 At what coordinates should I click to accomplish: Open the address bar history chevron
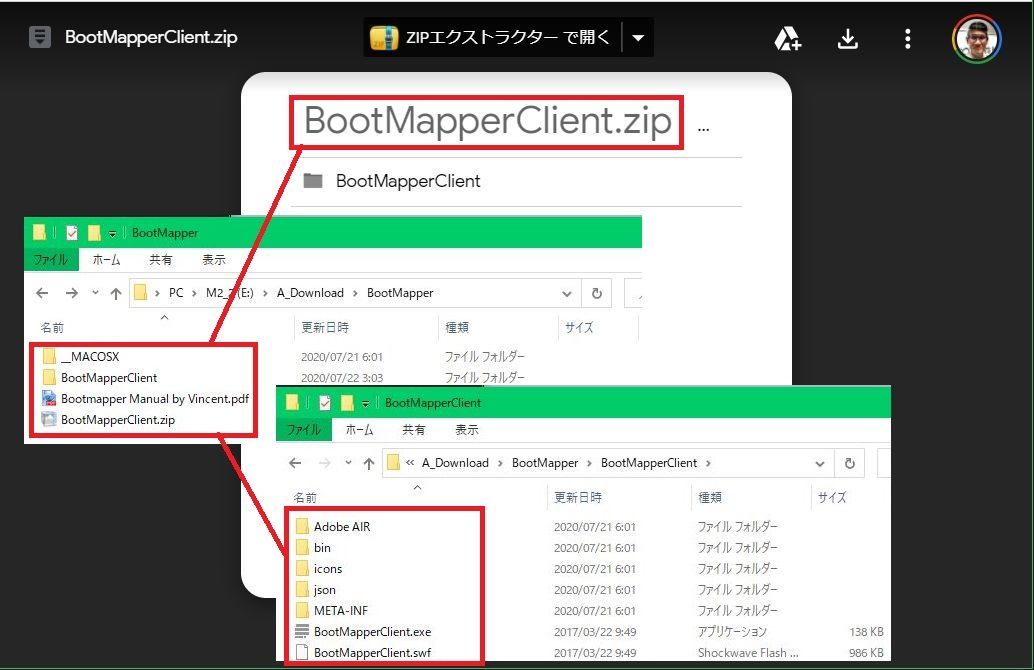(x=567, y=292)
